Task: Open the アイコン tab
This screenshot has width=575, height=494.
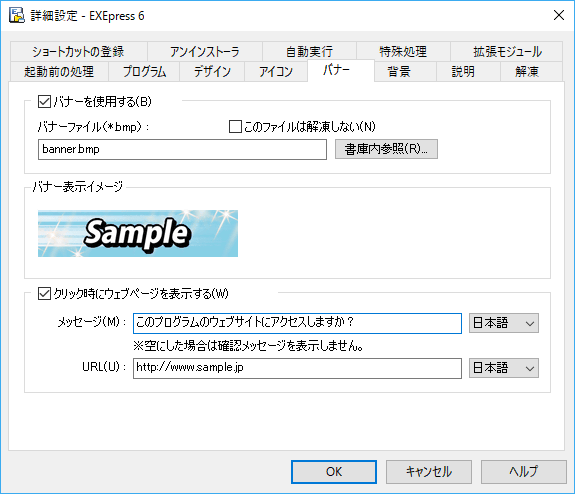Action: tap(276, 72)
